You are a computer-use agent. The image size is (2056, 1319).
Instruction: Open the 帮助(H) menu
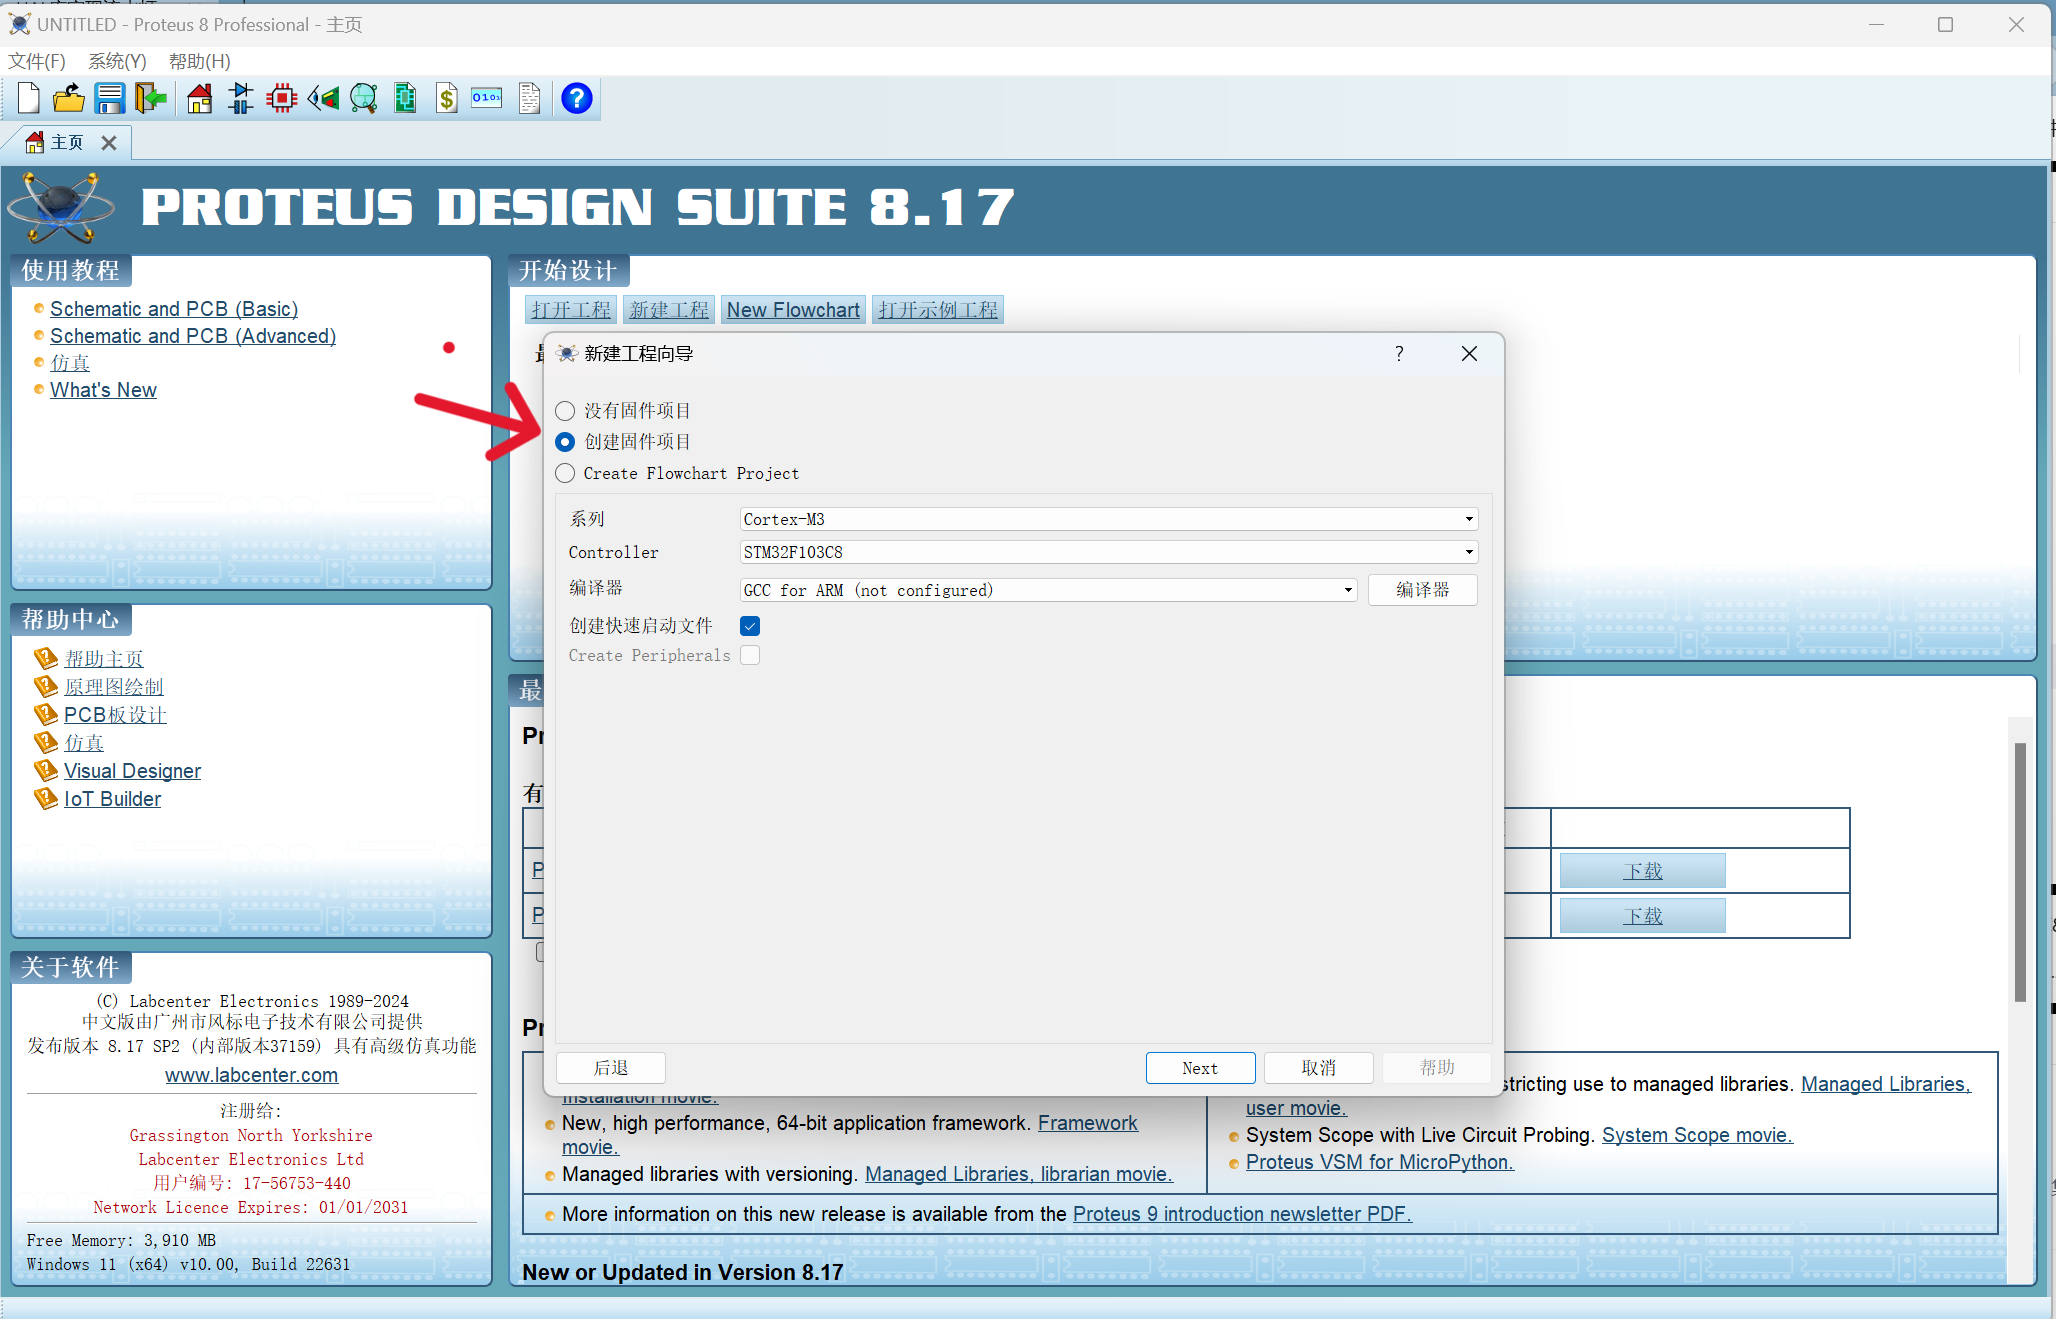click(199, 61)
